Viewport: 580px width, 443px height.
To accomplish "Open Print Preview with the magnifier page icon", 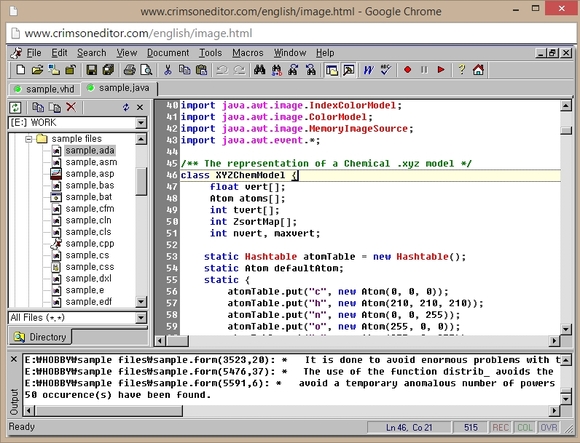I will click(146, 70).
